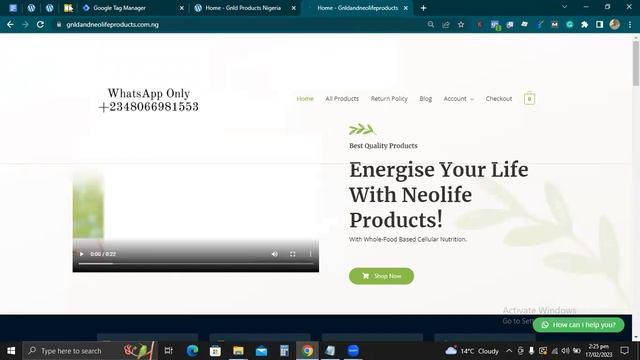Open the weather widget 14°C Cloudy

(x=472, y=351)
